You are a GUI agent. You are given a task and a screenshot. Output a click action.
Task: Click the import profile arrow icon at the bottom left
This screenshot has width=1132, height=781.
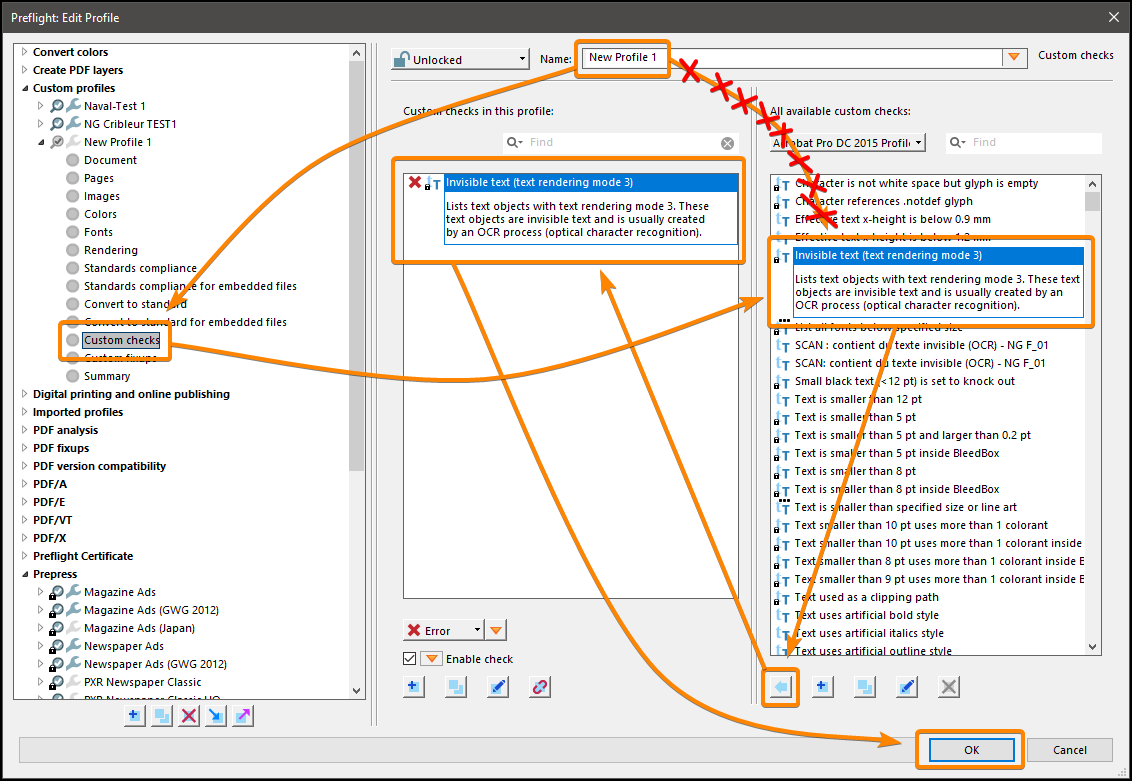[x=216, y=715]
